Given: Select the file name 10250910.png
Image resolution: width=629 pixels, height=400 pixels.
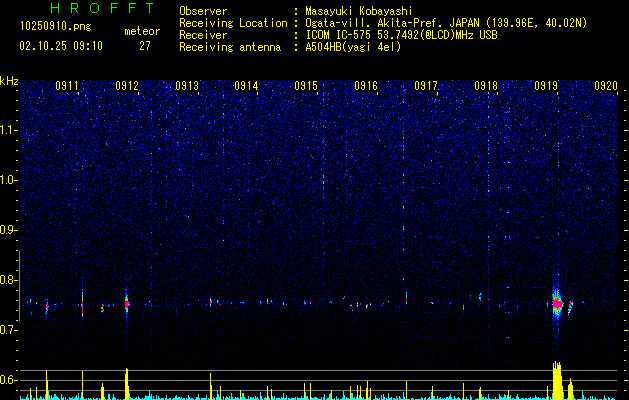Looking at the screenshot, I should click(x=56, y=26).
